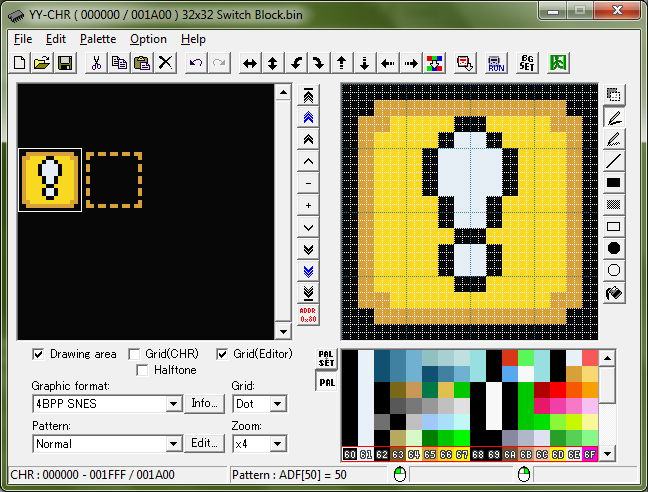This screenshot has width=648, height=492.
Task: Click the Cut scissors icon
Action: click(96, 63)
